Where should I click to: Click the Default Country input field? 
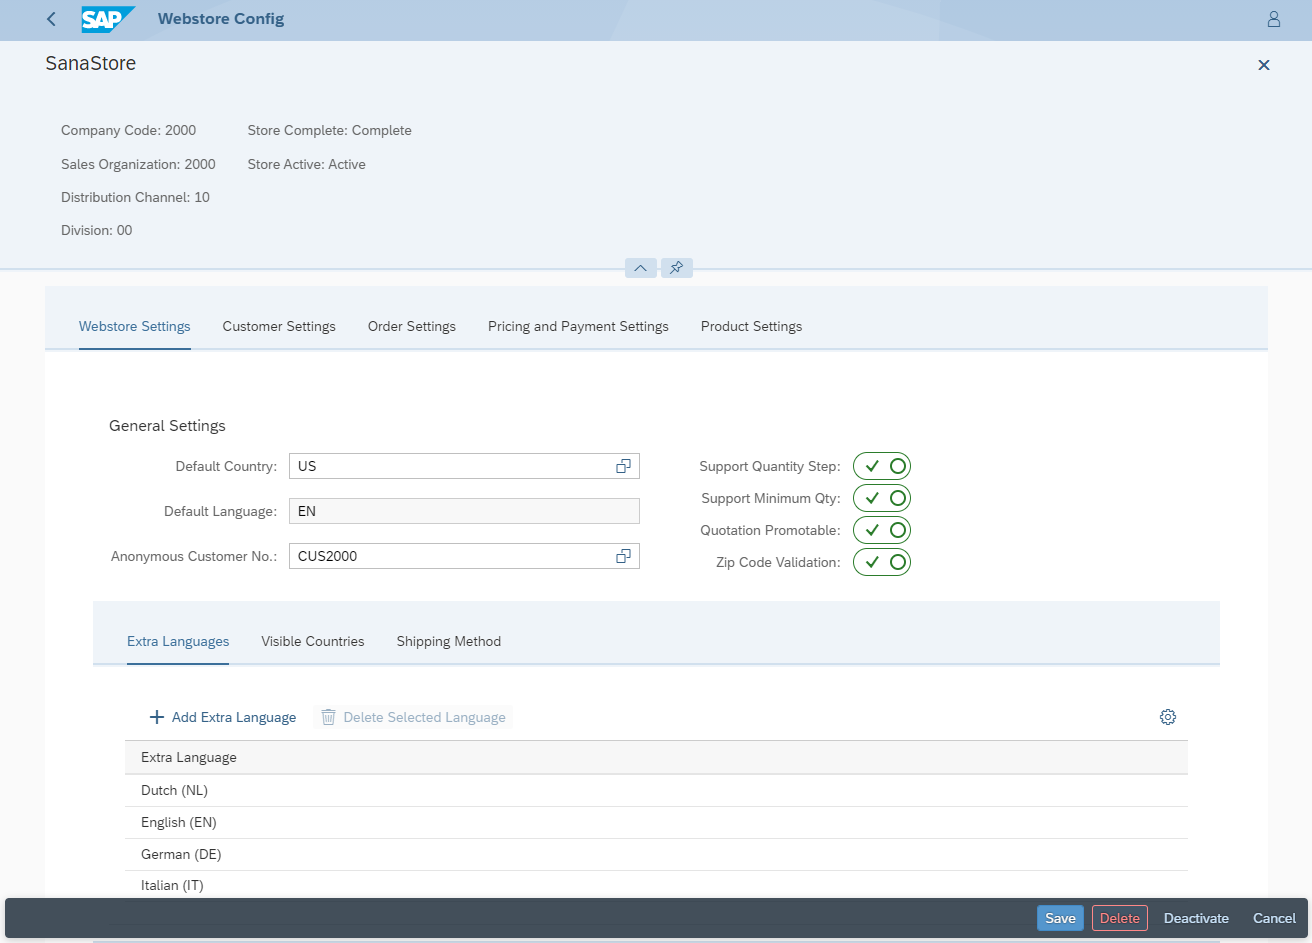tap(464, 466)
